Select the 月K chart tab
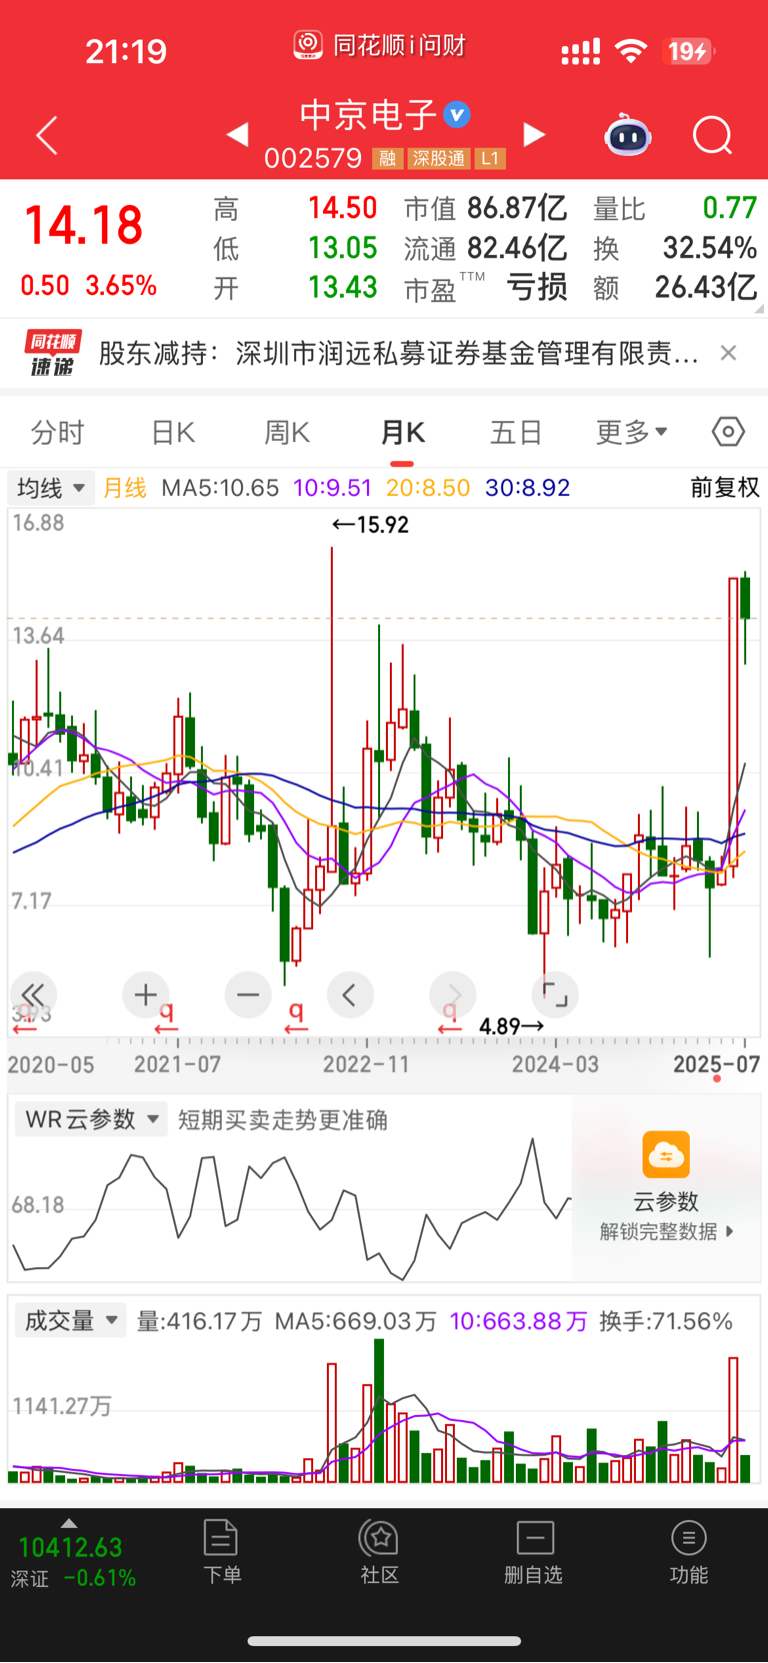This screenshot has height=1663, width=768. click(x=402, y=432)
